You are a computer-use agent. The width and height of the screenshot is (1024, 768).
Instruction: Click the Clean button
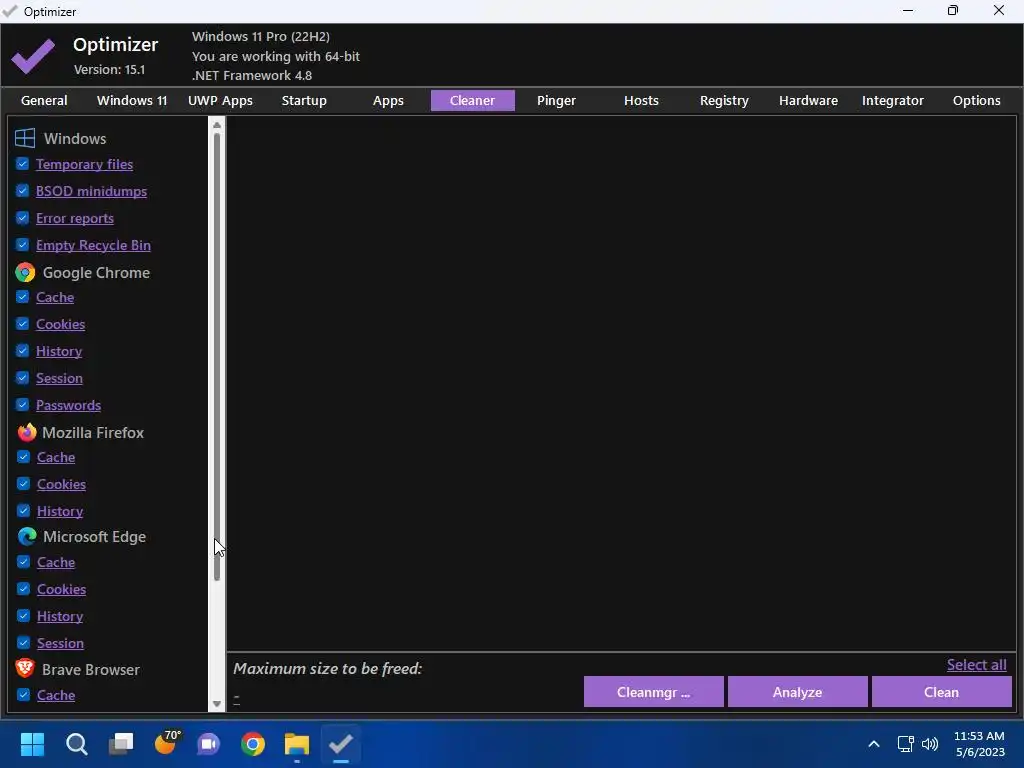coord(942,692)
